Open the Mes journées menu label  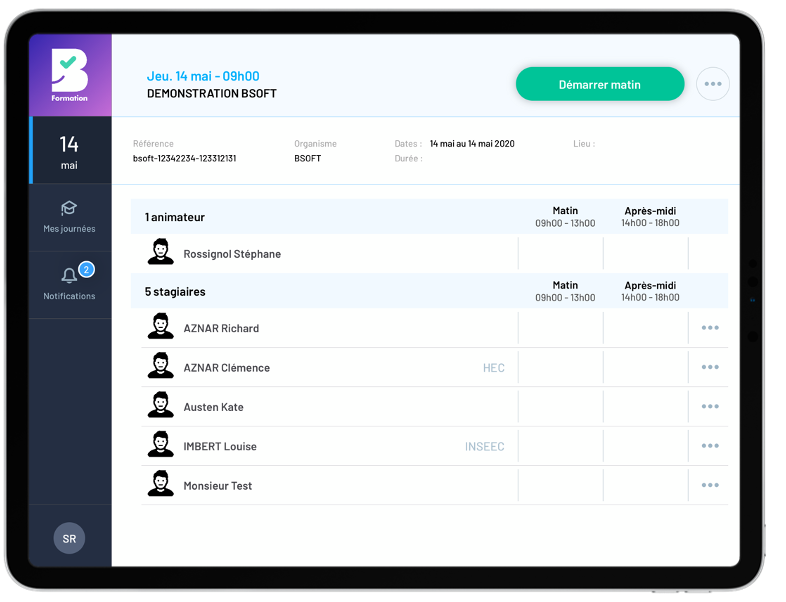click(x=69, y=229)
